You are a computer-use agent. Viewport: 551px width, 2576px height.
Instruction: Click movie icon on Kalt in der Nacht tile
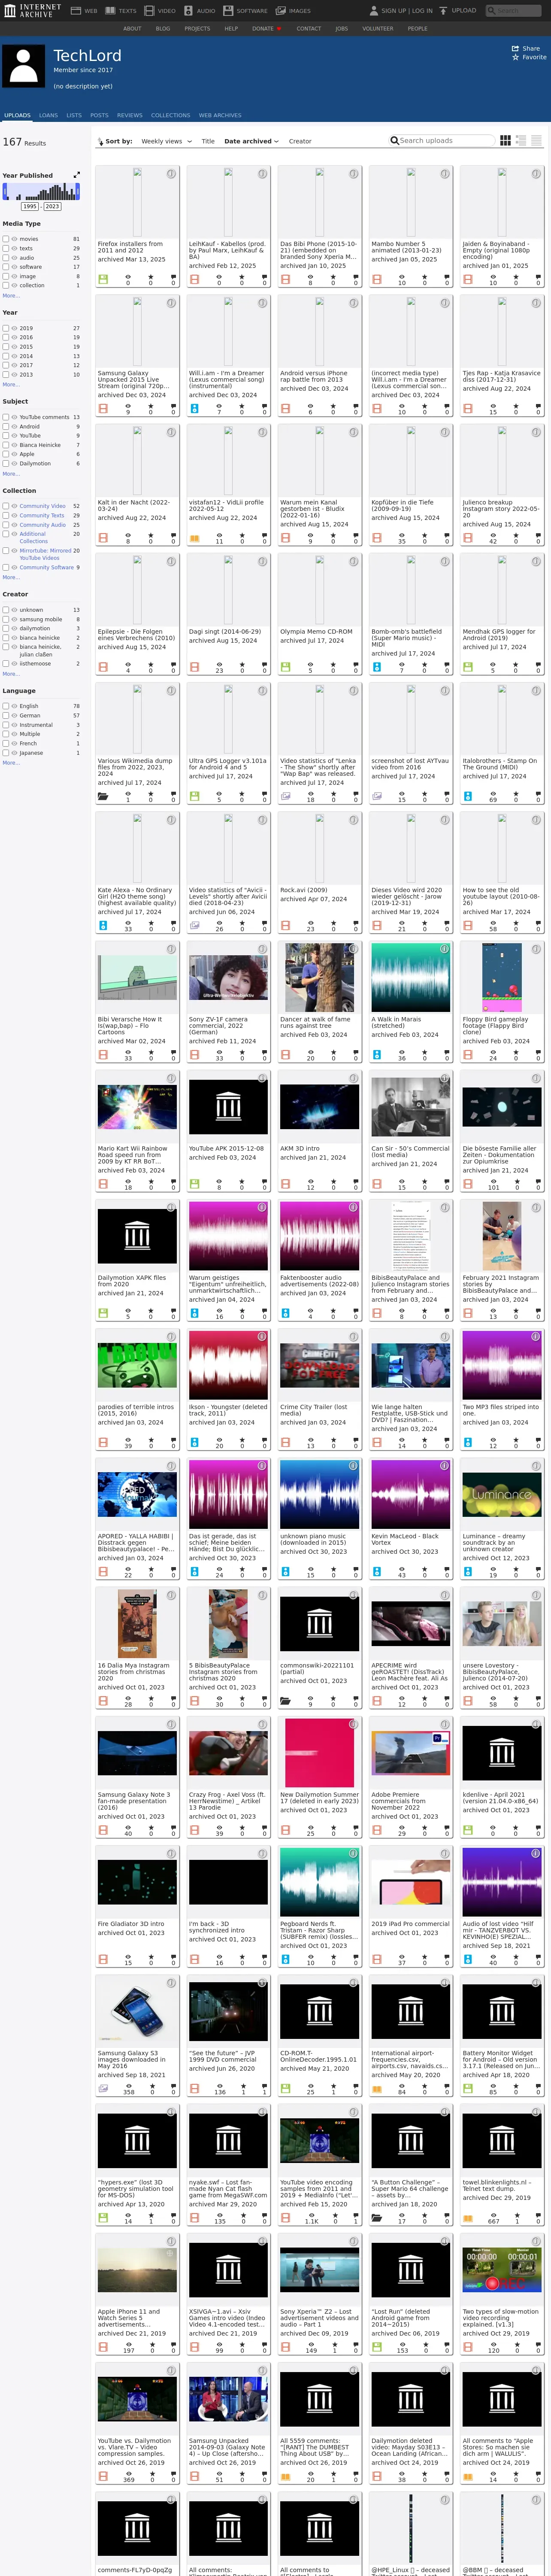102,538
